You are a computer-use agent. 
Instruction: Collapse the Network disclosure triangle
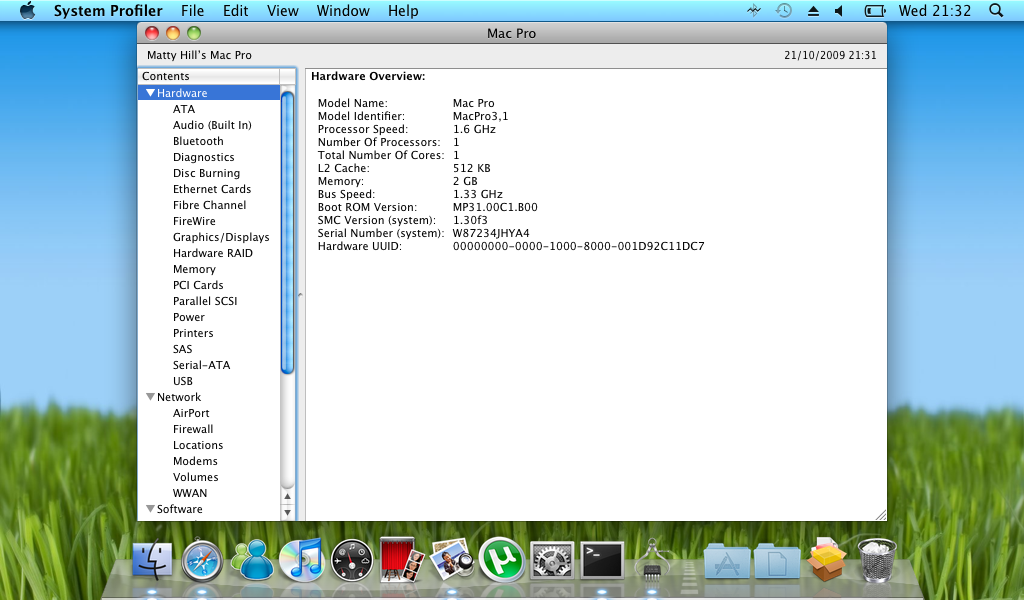tap(150, 397)
